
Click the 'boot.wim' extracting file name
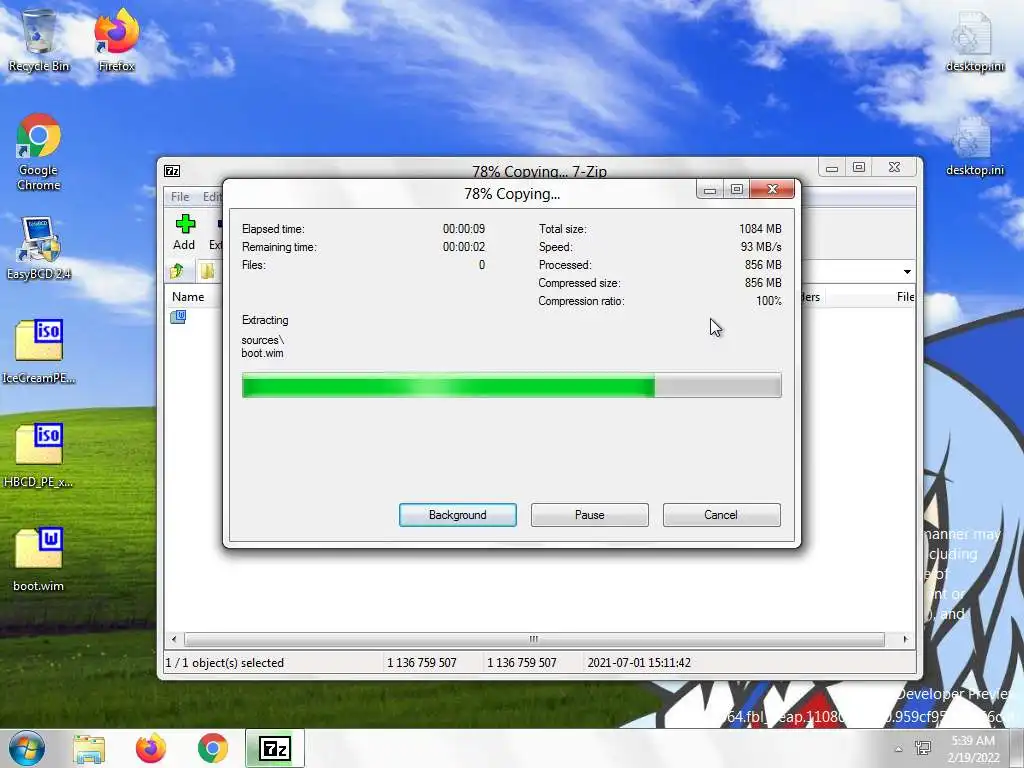point(263,353)
